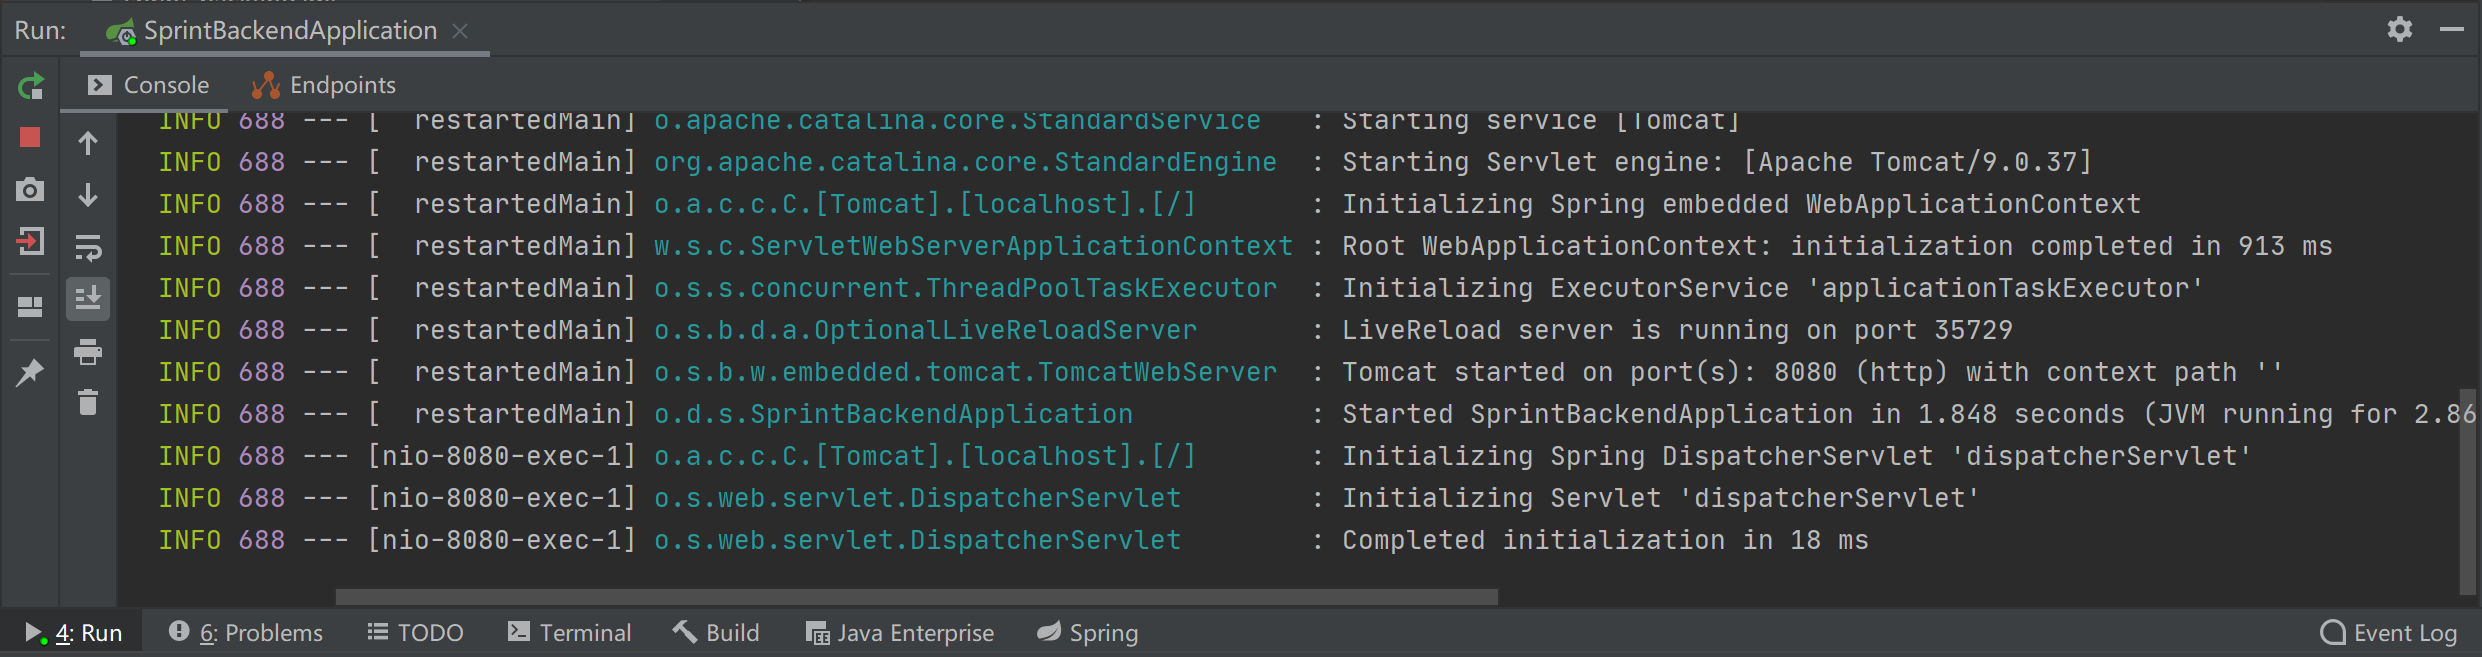Close the SprintBackendApplication run tab
This screenshot has width=2482, height=657.
460,31
